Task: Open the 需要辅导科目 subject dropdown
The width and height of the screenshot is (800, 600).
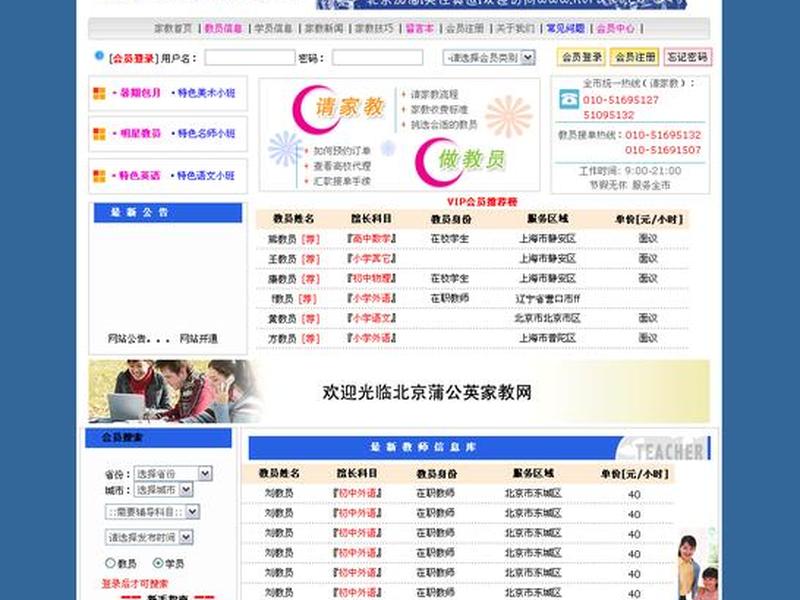Action: [152, 512]
